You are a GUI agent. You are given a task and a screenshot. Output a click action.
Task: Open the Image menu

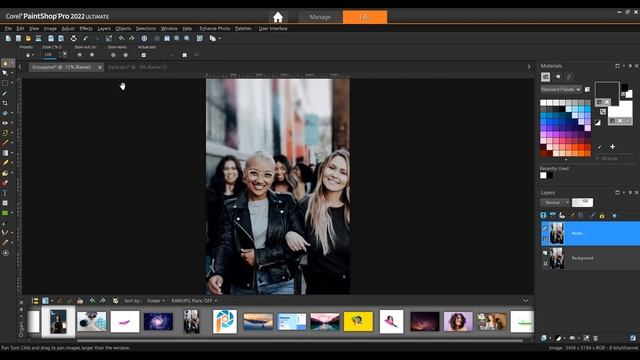tap(50, 29)
